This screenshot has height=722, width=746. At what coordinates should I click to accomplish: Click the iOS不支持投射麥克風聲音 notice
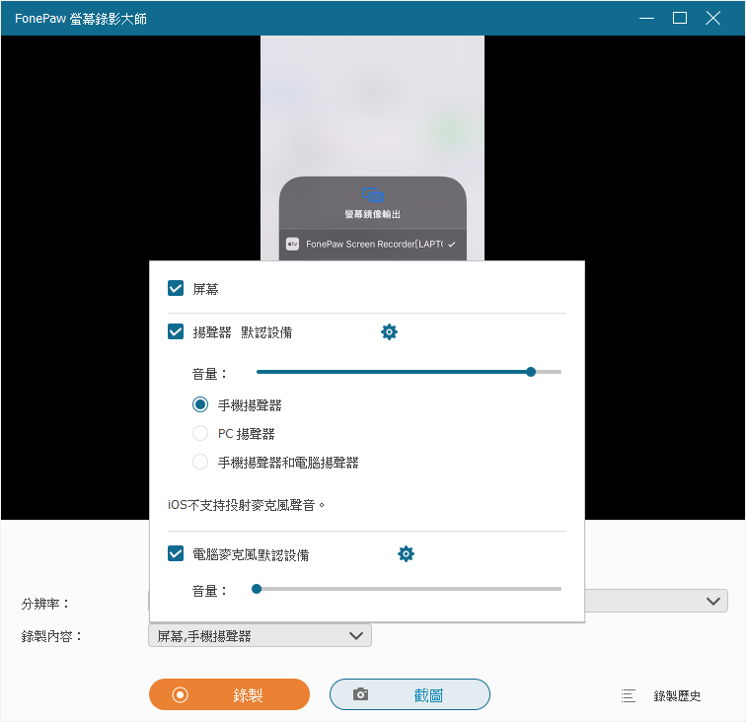tap(246, 505)
